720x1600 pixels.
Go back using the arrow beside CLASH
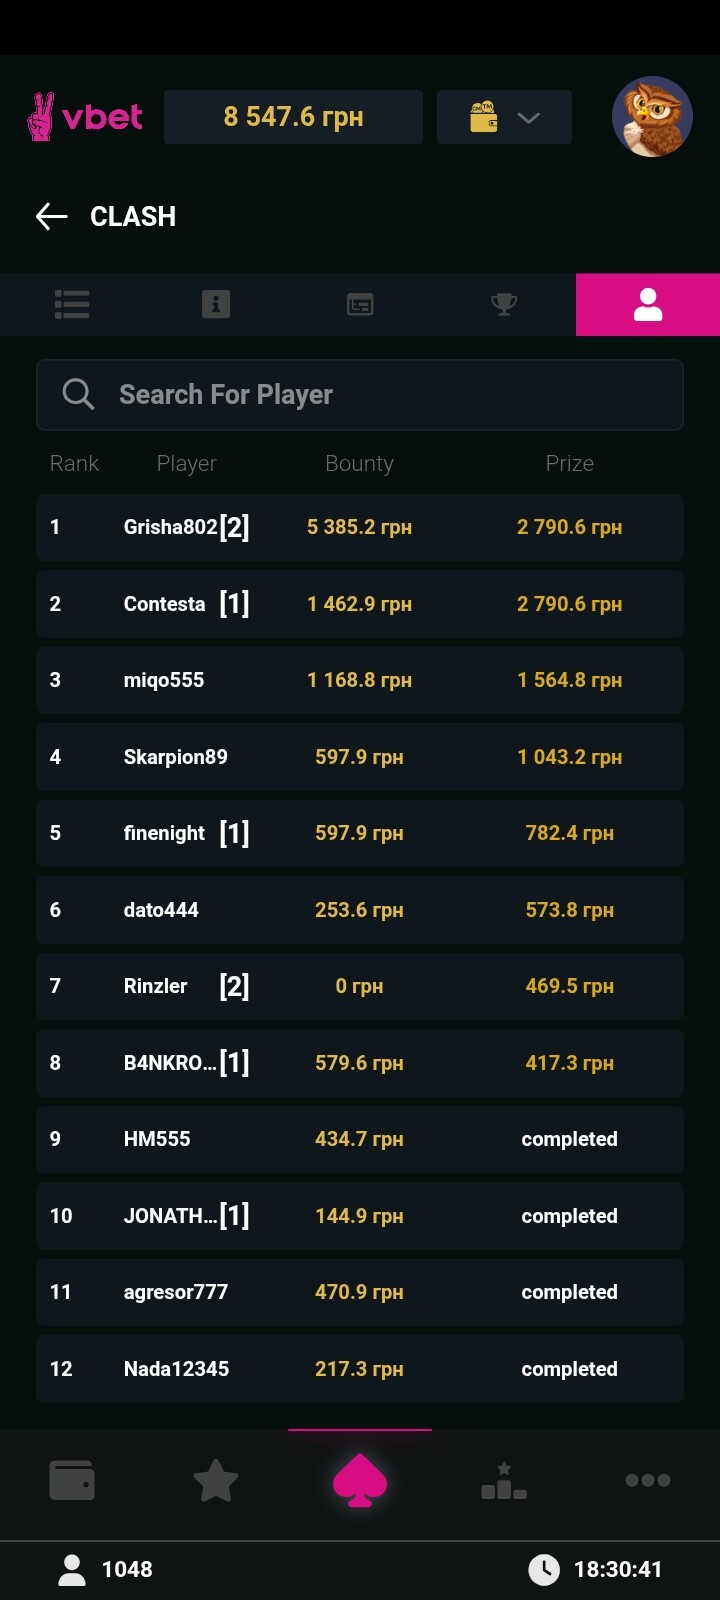pos(51,216)
